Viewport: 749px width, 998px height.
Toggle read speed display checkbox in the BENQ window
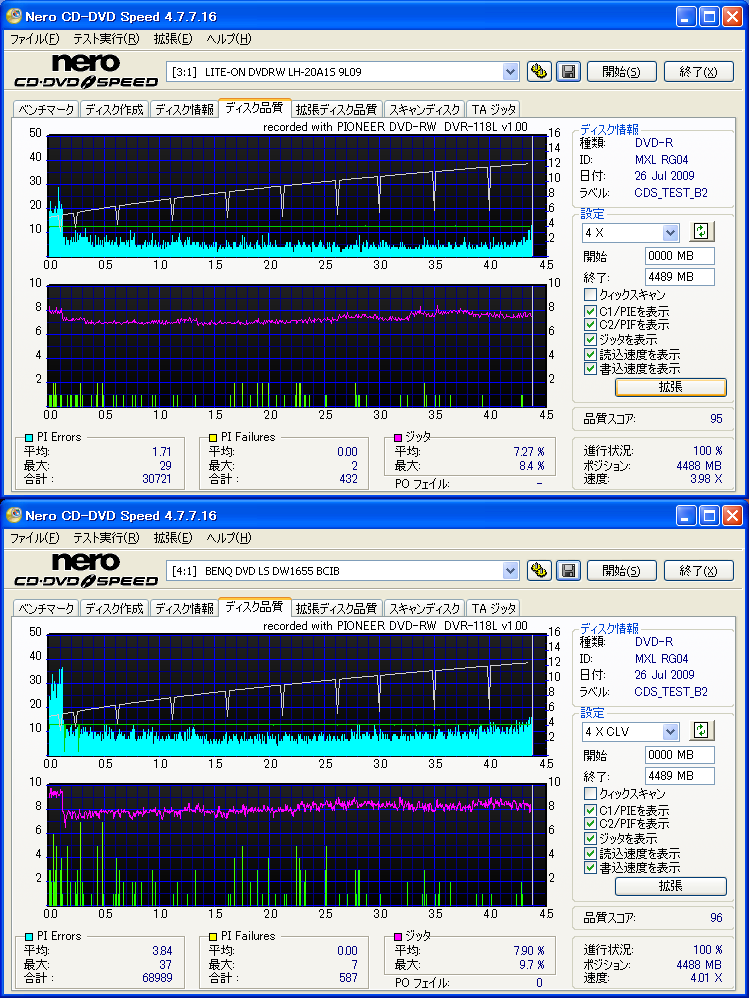[x=590, y=854]
